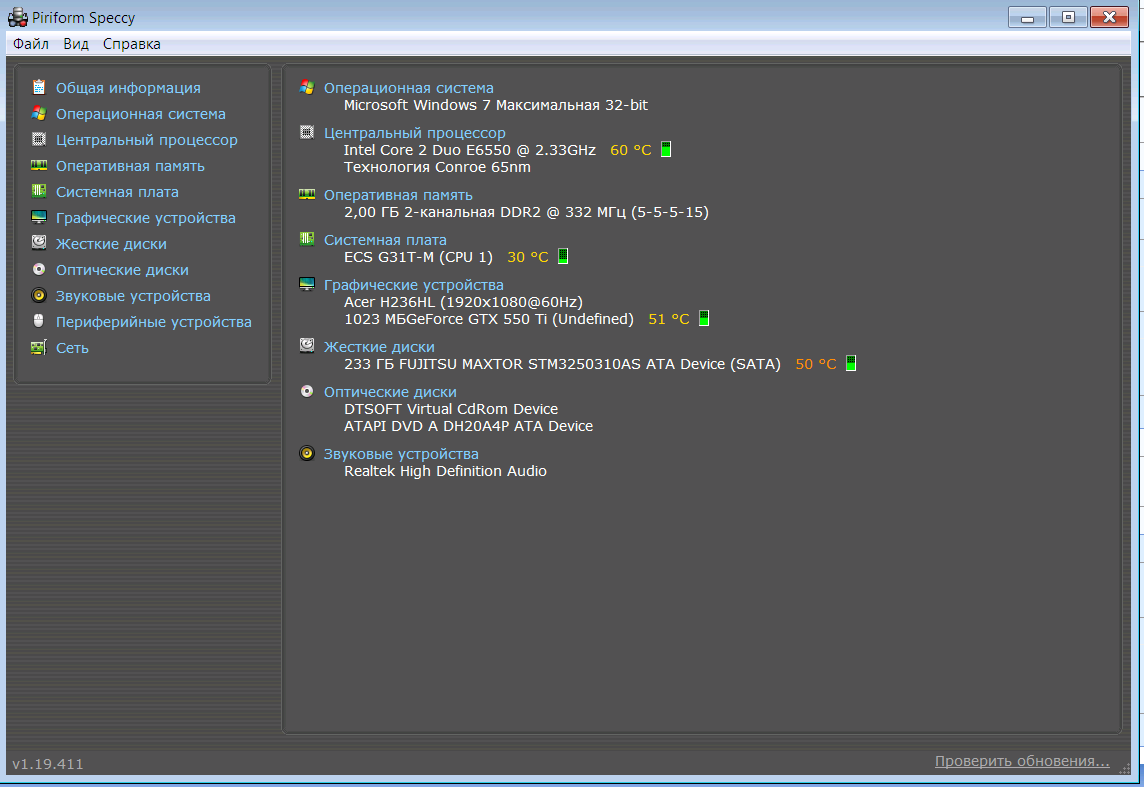
Task: Click the 30 °C motherboard temperature value
Action: tap(527, 257)
